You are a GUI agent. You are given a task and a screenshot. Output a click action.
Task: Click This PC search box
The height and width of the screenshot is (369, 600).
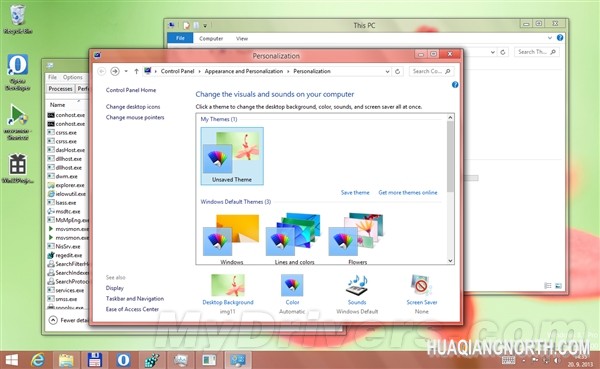click(536, 52)
